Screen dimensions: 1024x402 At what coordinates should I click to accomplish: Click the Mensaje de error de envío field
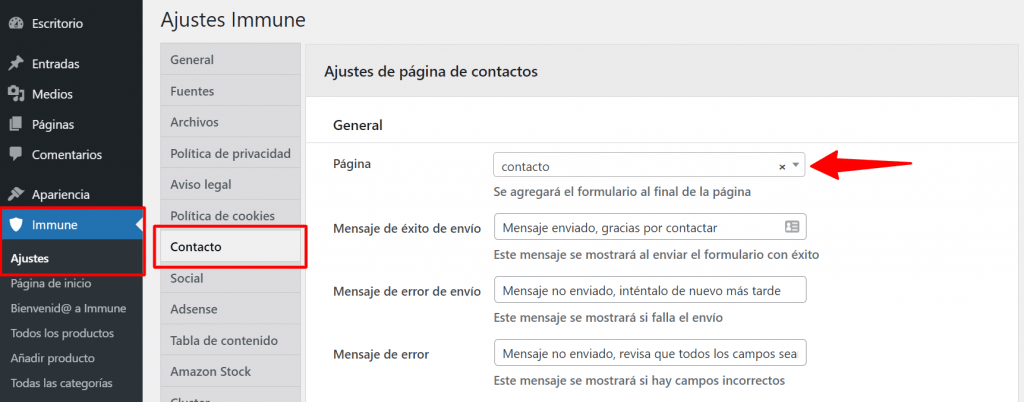tap(649, 291)
